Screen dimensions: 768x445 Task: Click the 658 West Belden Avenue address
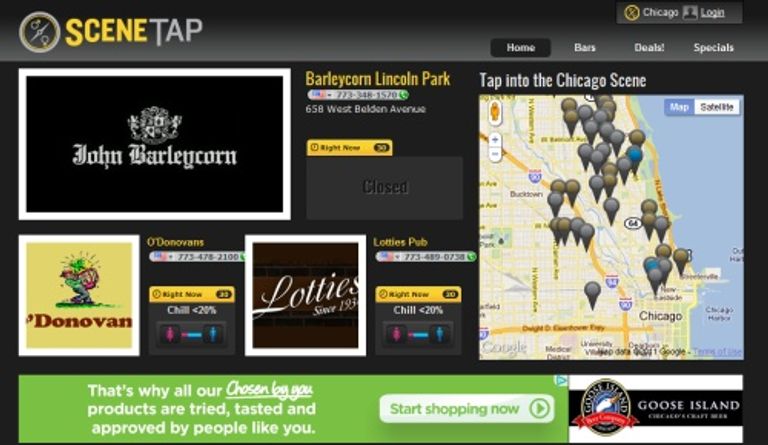(x=365, y=109)
